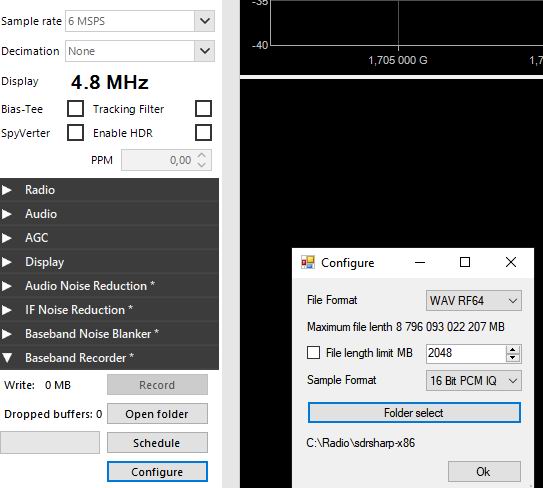Enable the Bias-Tee checkbox
The height and width of the screenshot is (488, 543).
[x=75, y=109]
